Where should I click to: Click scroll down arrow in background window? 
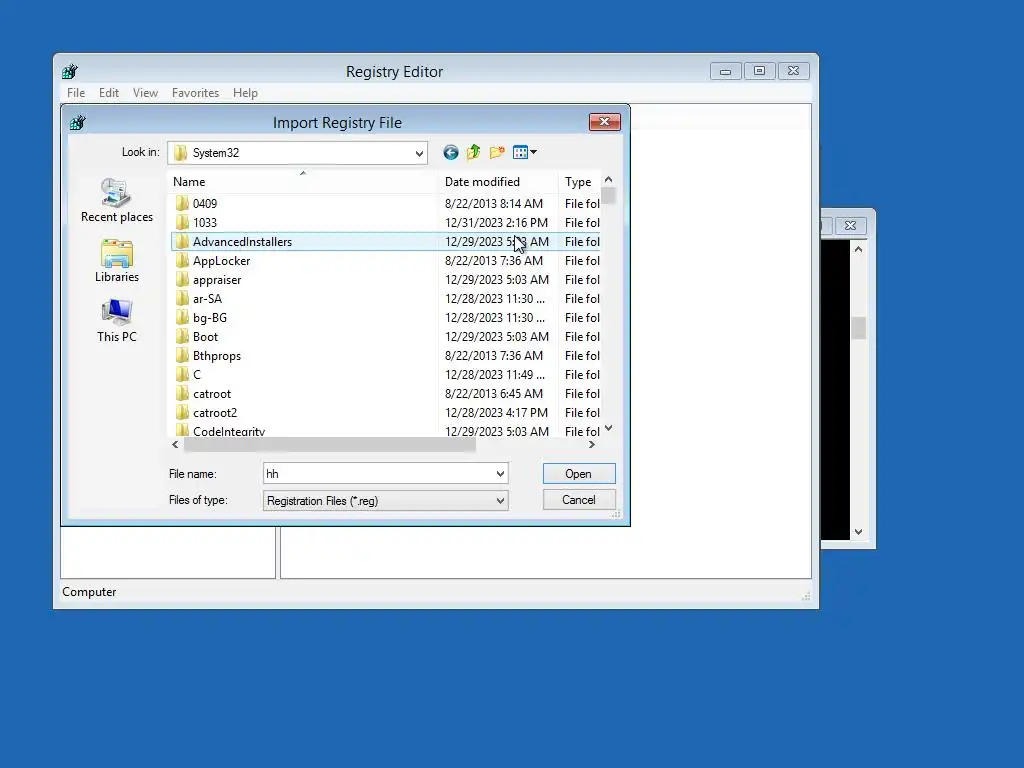(859, 532)
